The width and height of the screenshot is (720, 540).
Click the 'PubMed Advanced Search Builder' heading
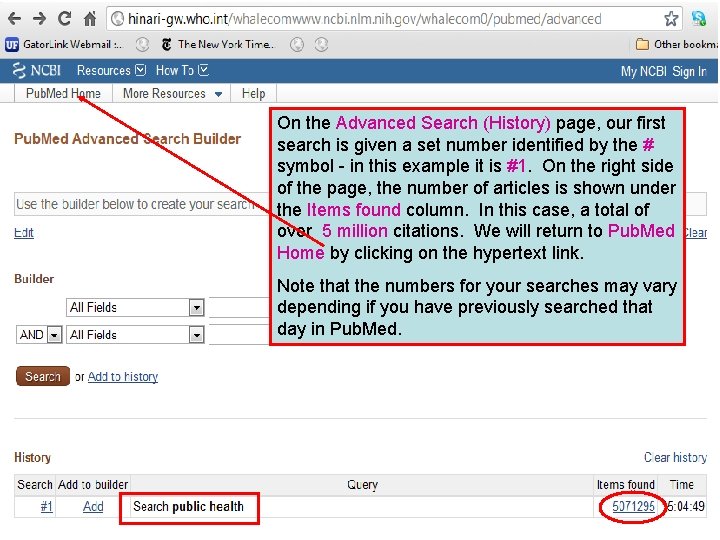127,139
